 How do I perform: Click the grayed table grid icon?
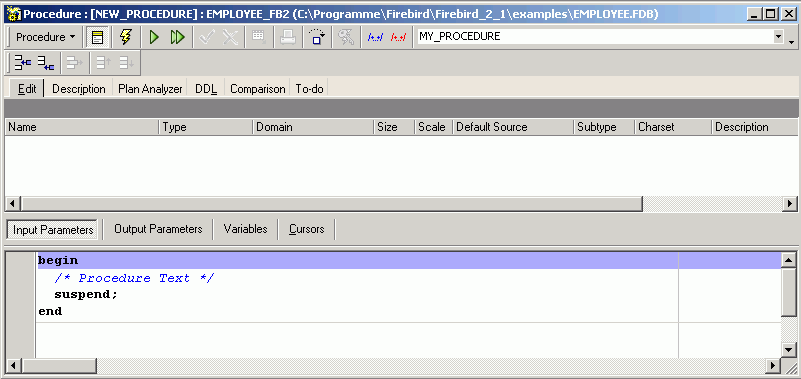coord(258,37)
